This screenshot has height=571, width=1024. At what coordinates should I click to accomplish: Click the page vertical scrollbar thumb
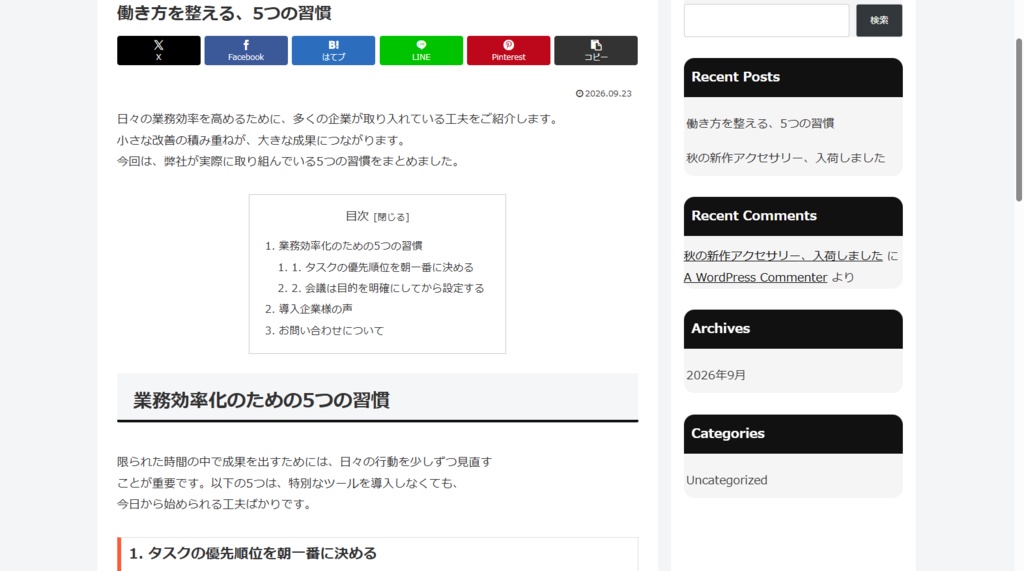[1018, 120]
